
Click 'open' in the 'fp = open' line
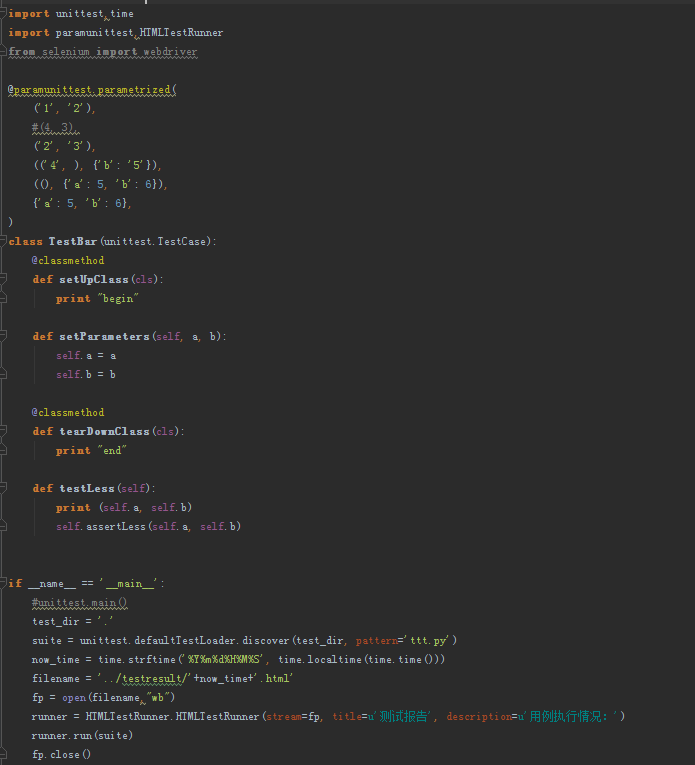coord(74,698)
